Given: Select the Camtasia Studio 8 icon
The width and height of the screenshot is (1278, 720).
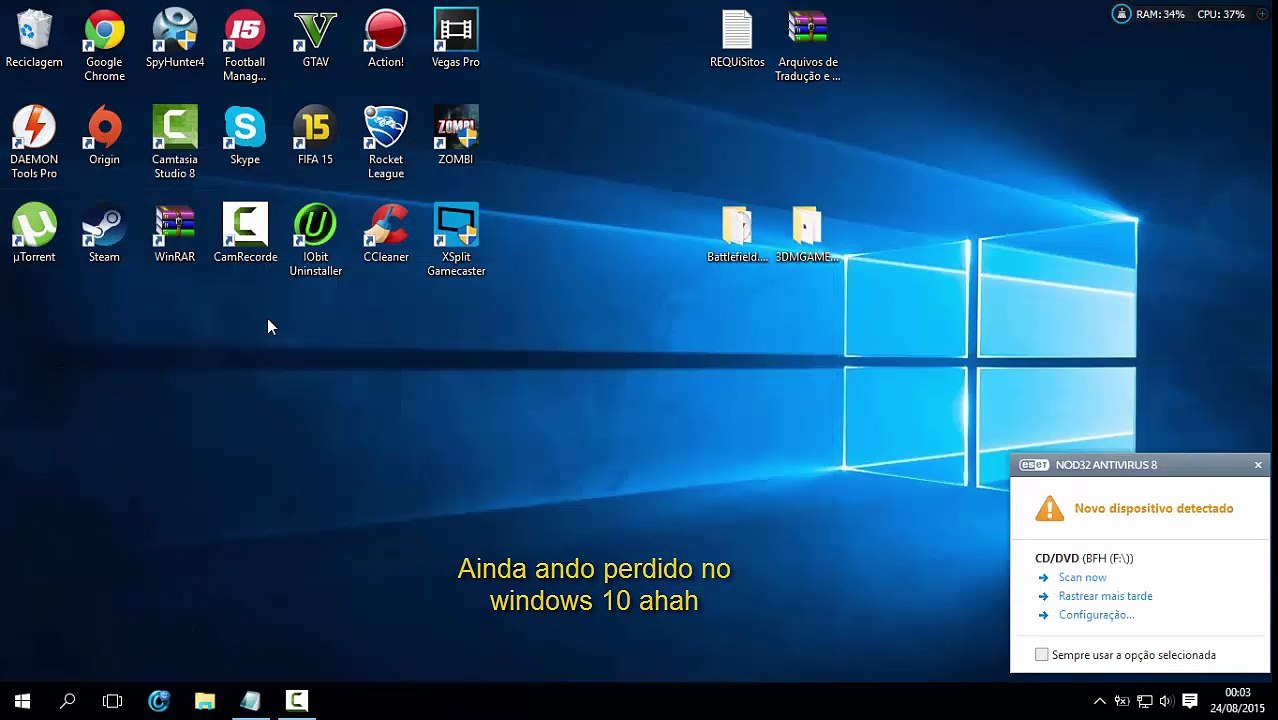Looking at the screenshot, I should pyautogui.click(x=175, y=143).
